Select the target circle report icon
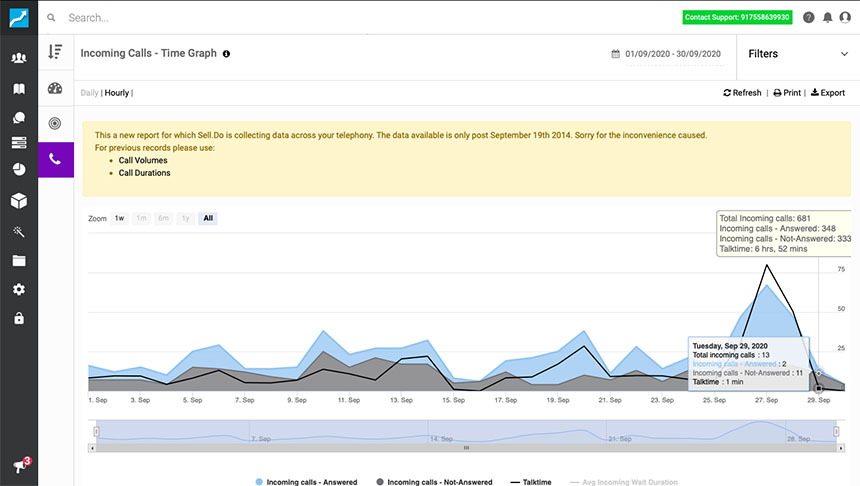This screenshot has width=860, height=486. click(55, 123)
